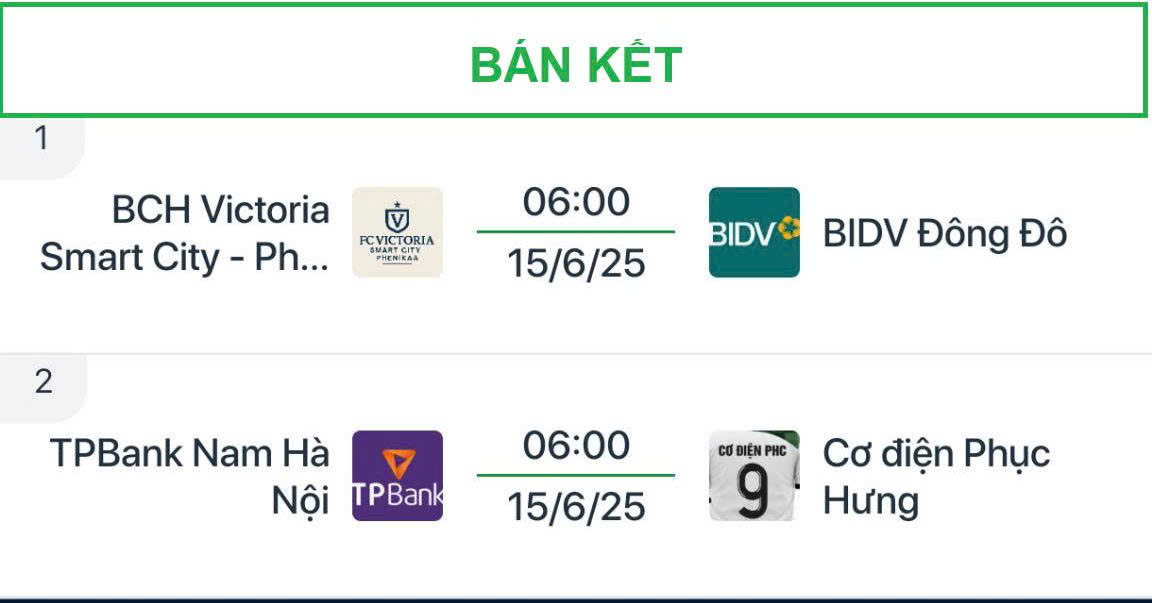1152x603 pixels.
Task: Click green line under match 2 time
Action: pos(576,476)
